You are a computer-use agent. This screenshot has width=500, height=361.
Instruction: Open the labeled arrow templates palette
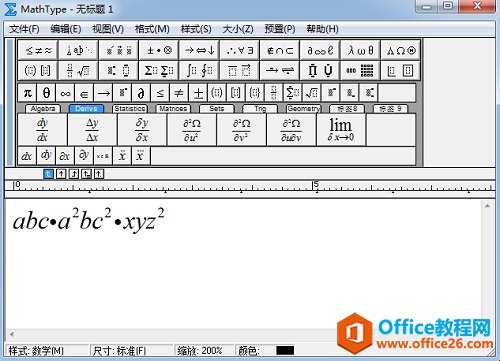point(280,70)
